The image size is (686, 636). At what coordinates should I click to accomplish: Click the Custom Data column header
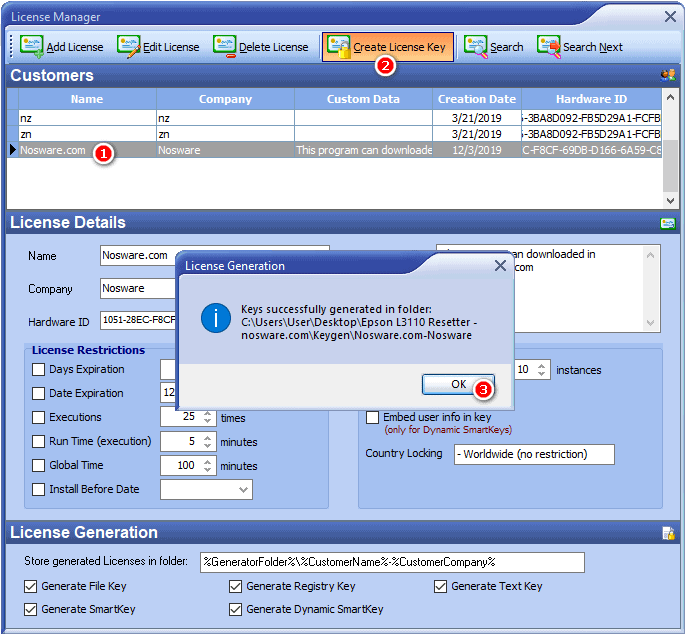tap(363, 99)
